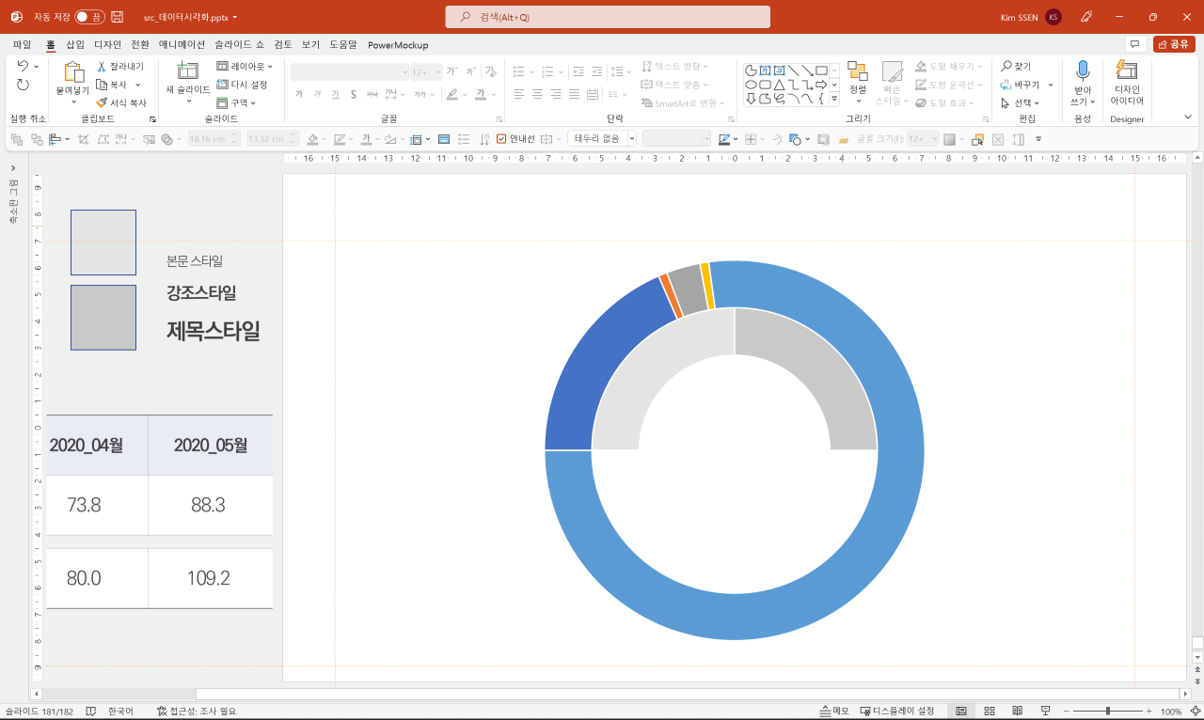Click the search box (검색)
Screen dimensions: 1204x720
click(x=608, y=17)
